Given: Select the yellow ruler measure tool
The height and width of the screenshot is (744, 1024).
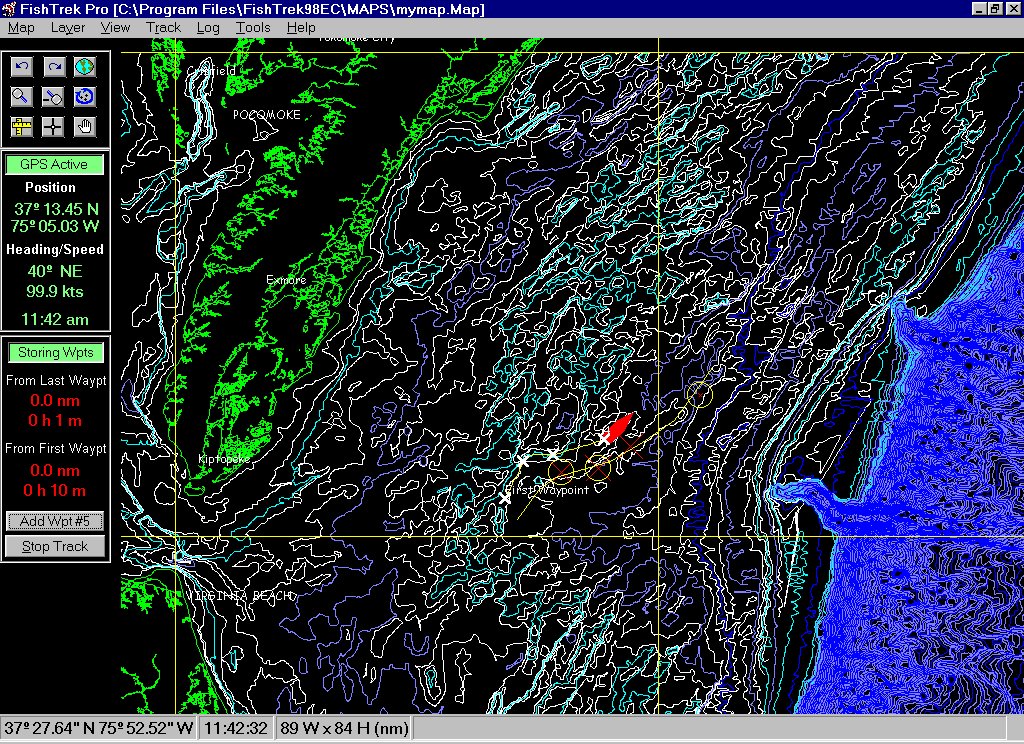Looking at the screenshot, I should [x=22, y=127].
